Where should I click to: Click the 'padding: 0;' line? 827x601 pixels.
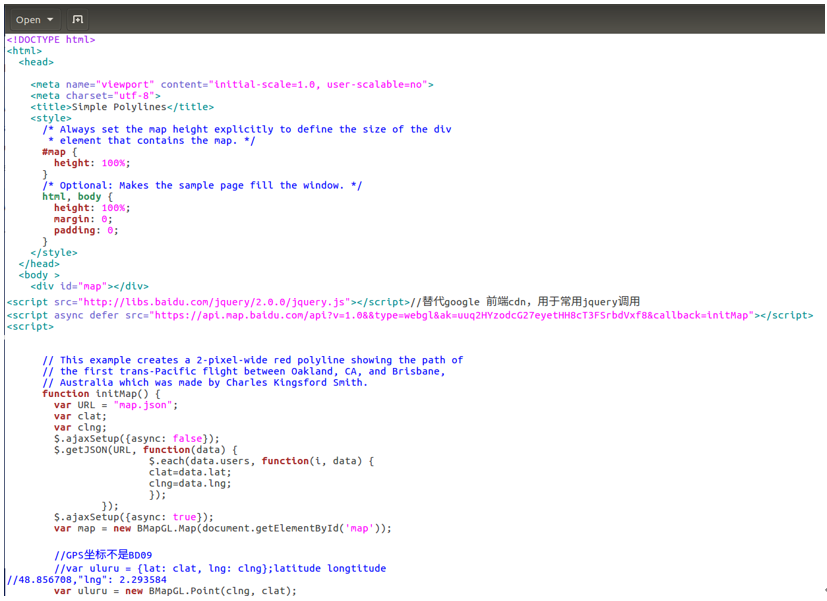[x=86, y=230]
